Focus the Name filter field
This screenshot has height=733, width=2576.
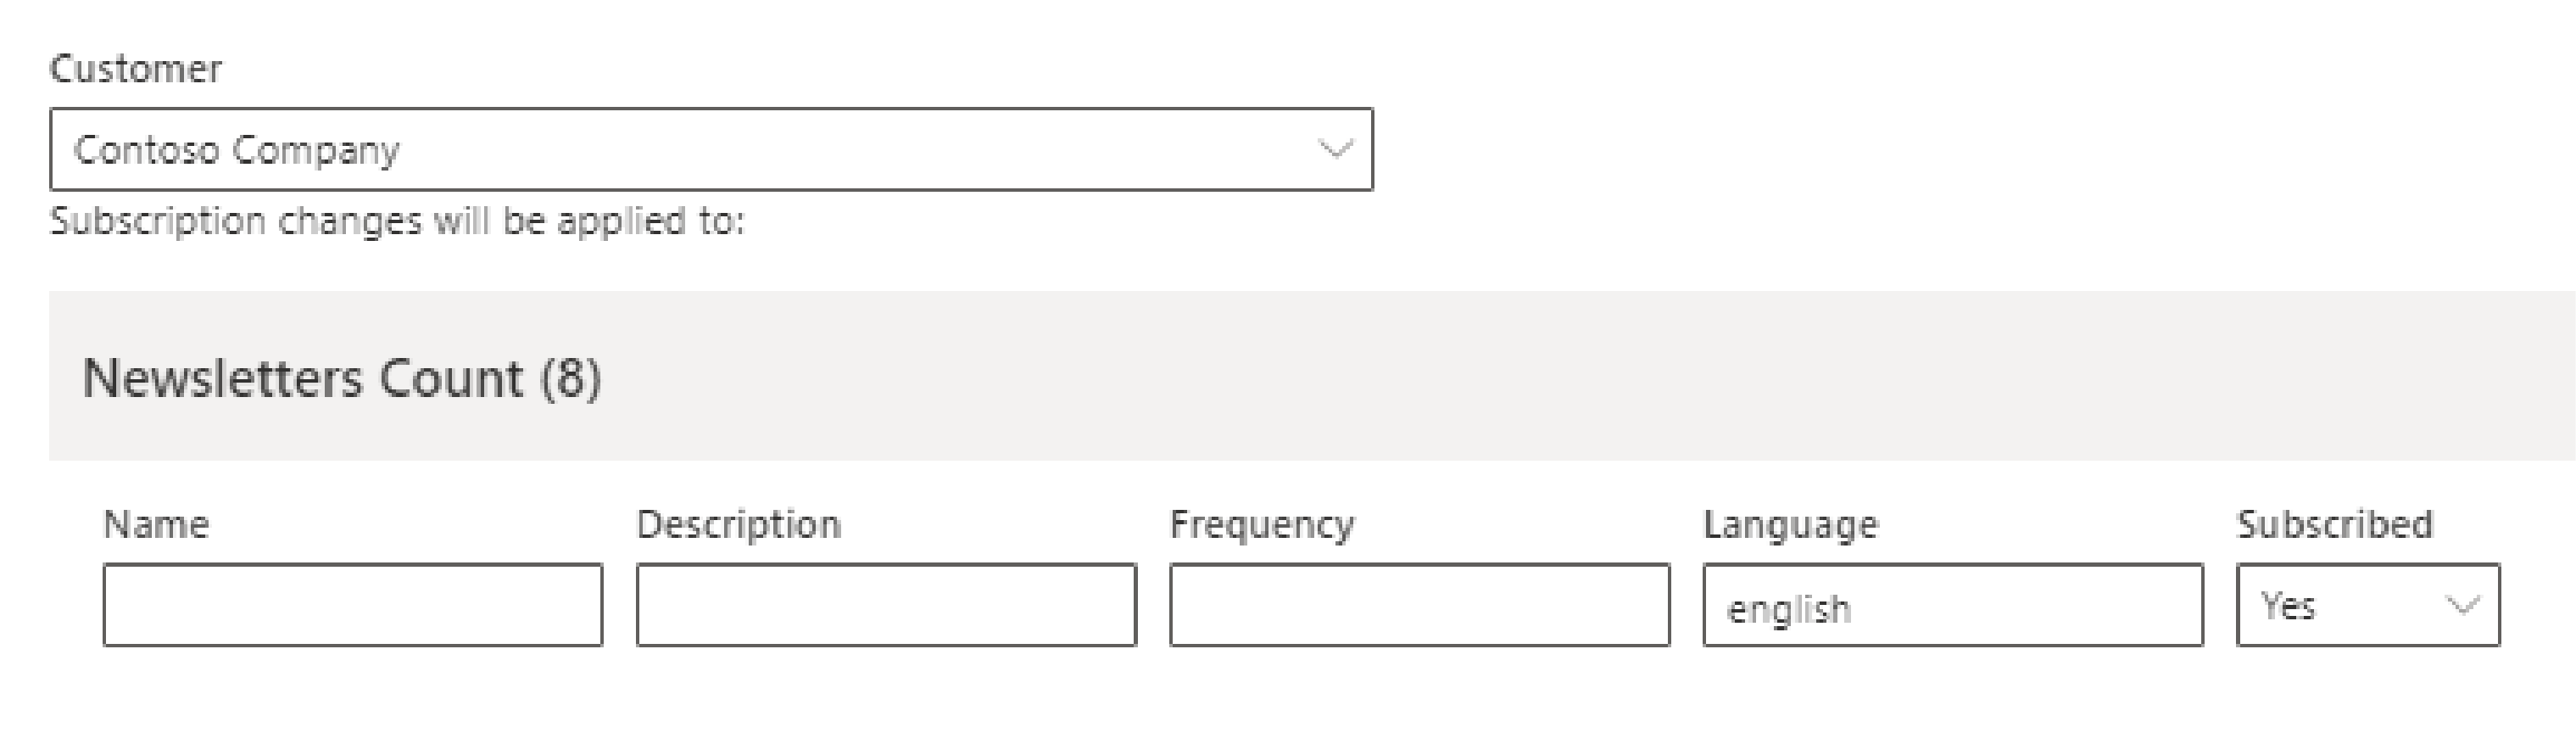(352, 606)
